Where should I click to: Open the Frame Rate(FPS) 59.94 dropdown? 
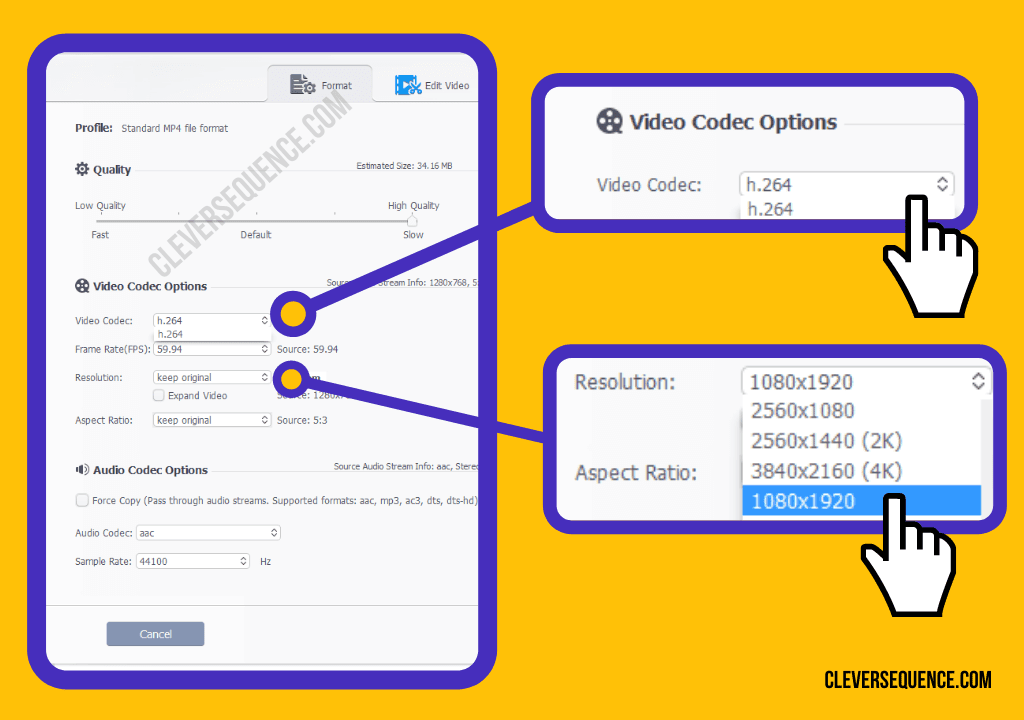(x=212, y=349)
